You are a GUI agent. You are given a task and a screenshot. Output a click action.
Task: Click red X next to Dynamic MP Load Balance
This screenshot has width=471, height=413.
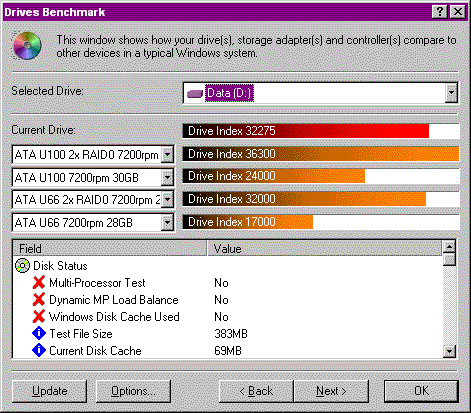(39, 299)
